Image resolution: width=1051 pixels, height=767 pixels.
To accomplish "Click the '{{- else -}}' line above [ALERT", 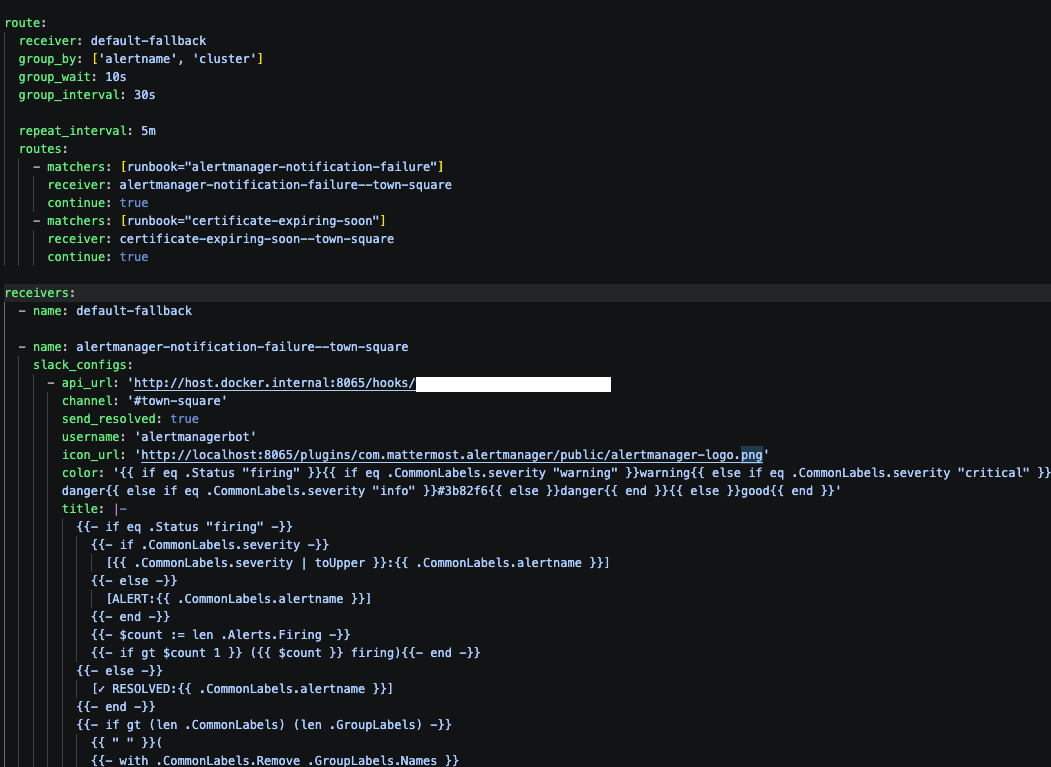I will click(x=134, y=581).
